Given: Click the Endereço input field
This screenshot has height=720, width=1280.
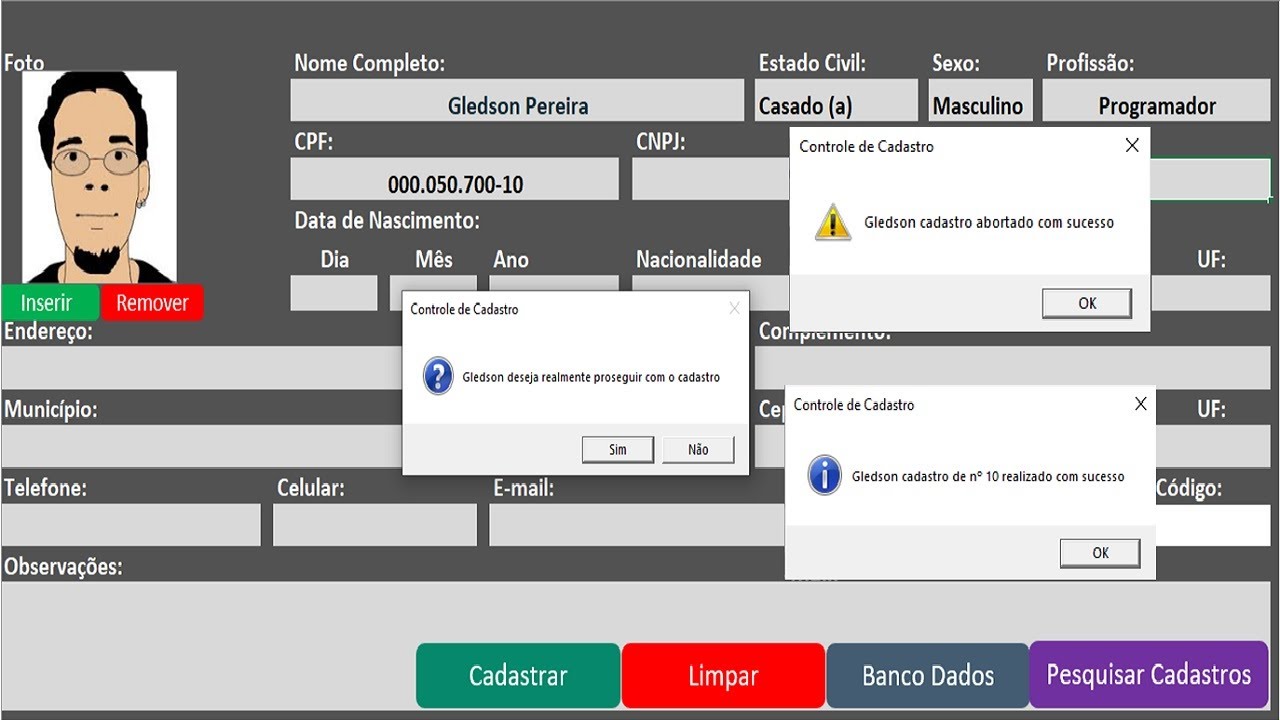Looking at the screenshot, I should pyautogui.click(x=202, y=368).
